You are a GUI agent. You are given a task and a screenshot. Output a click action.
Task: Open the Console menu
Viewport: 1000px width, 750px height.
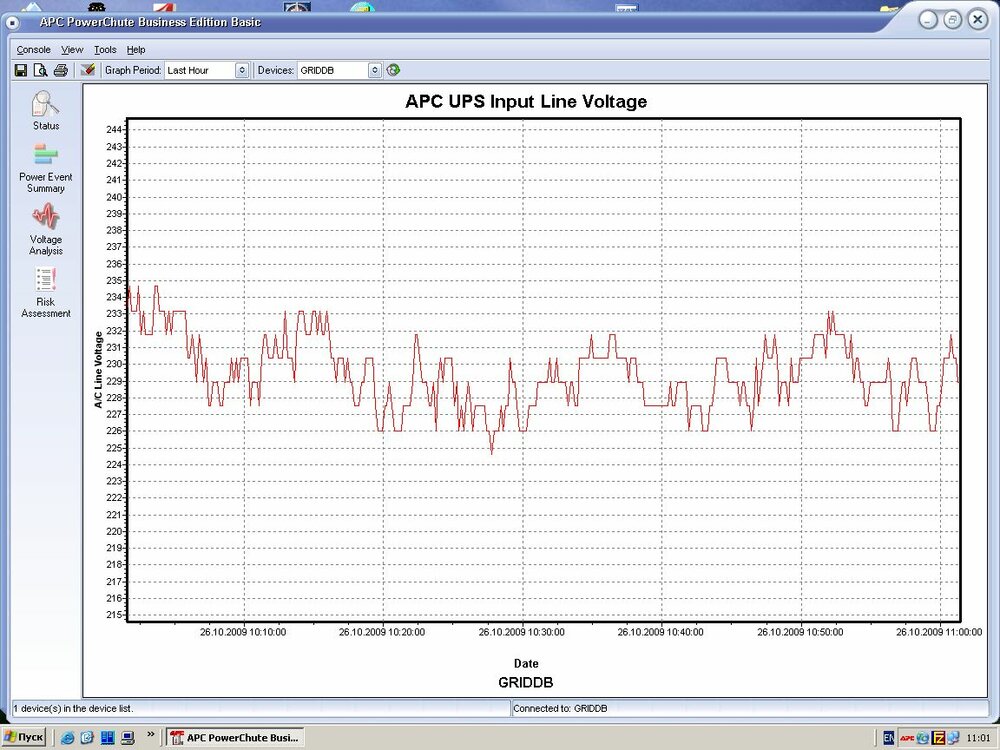33,49
